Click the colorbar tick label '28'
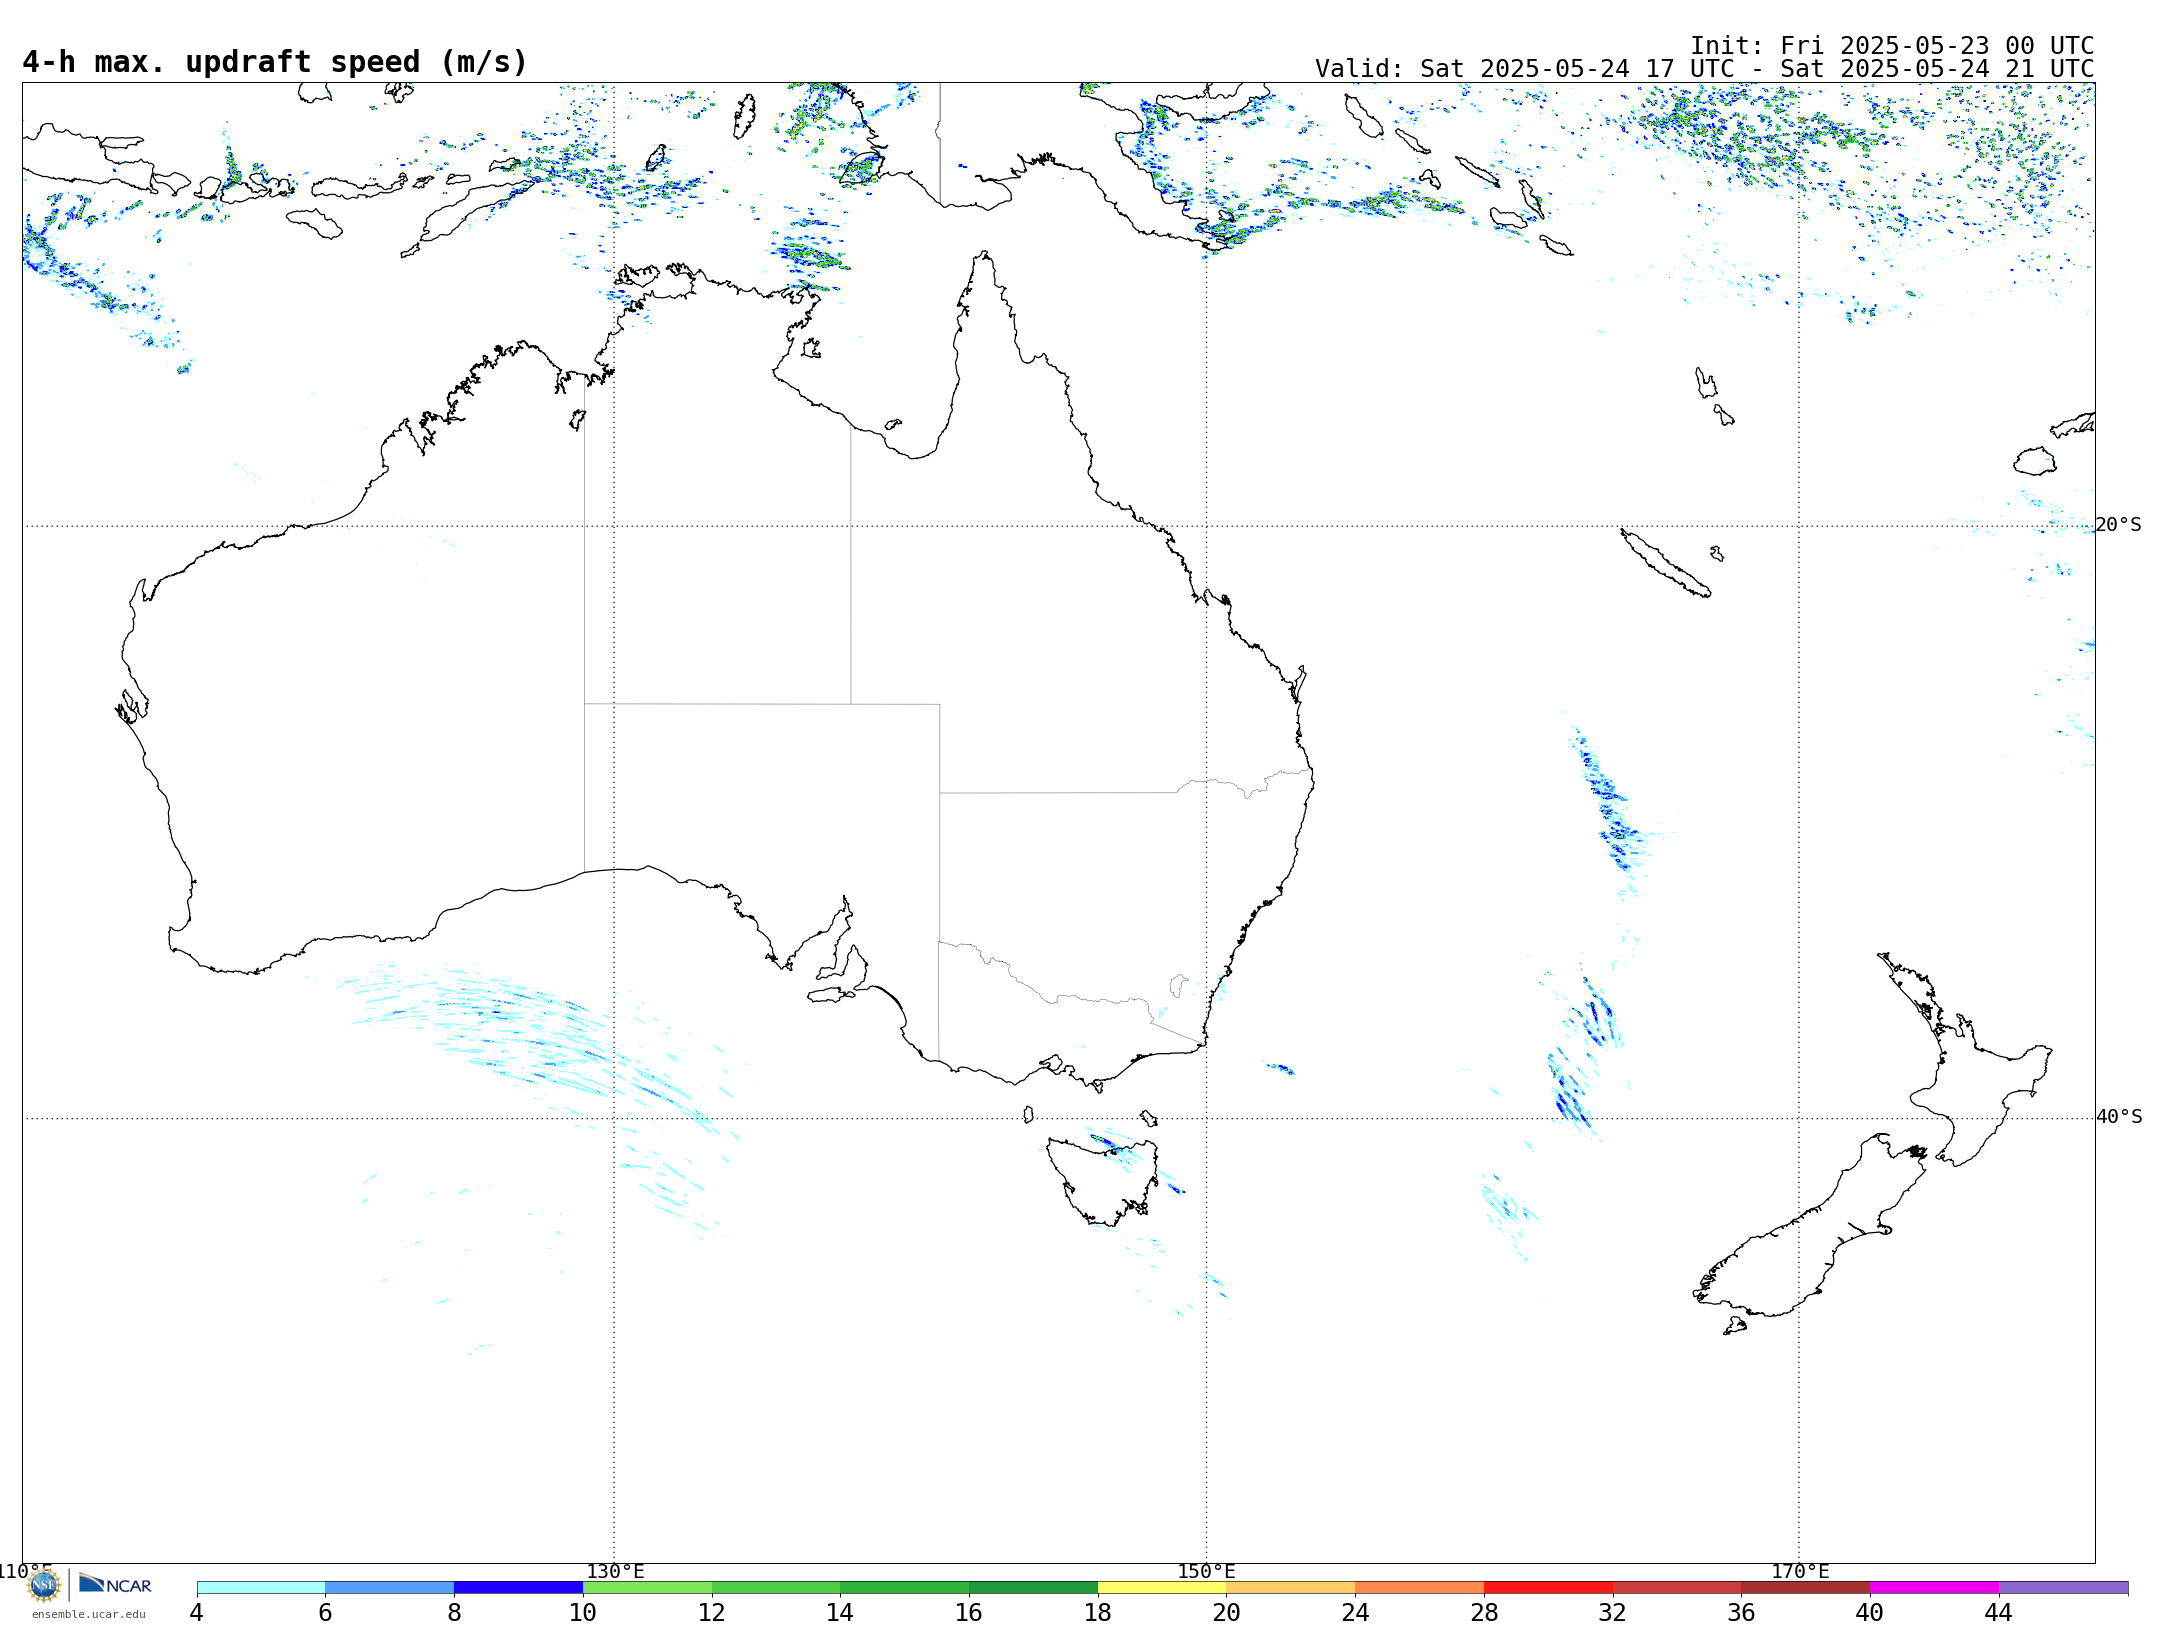This screenshot has width=2160, height=1626. 1484,1612
